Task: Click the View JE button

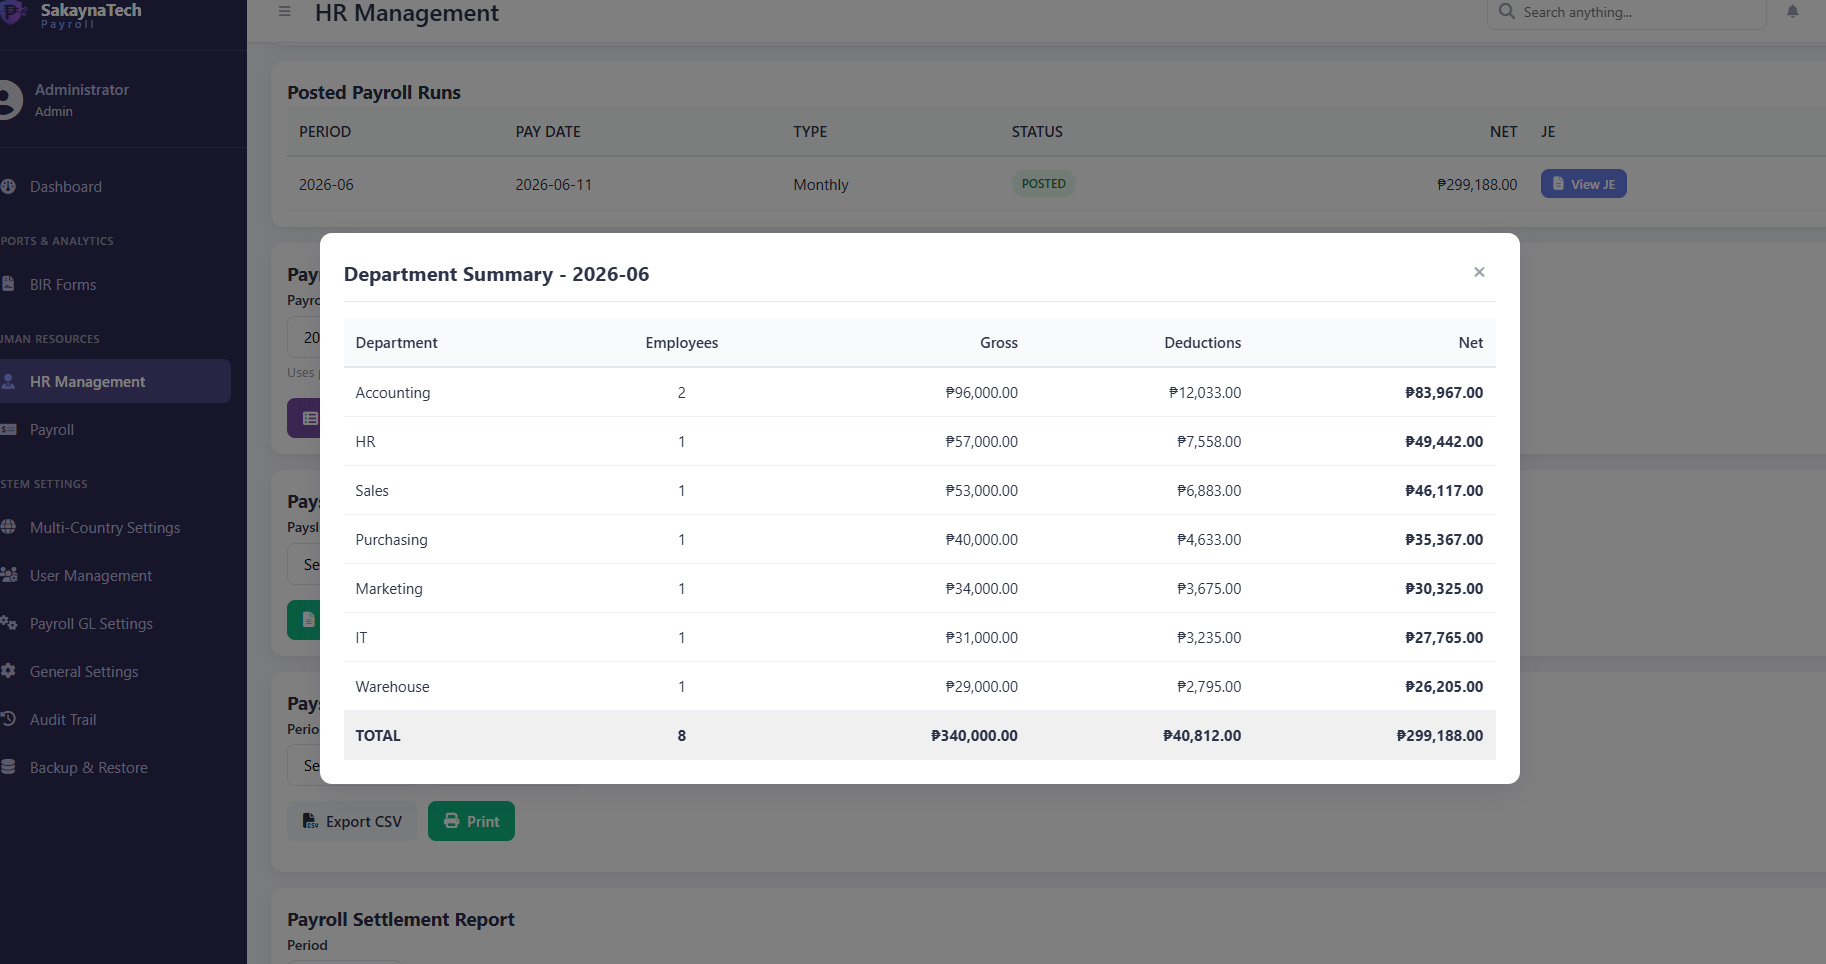Action: [1583, 184]
